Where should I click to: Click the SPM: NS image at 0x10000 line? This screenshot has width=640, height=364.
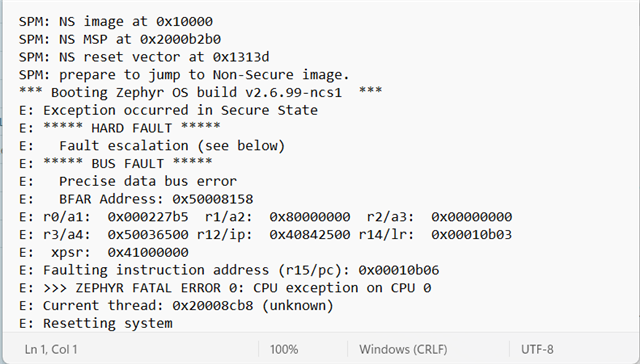click(x=116, y=21)
